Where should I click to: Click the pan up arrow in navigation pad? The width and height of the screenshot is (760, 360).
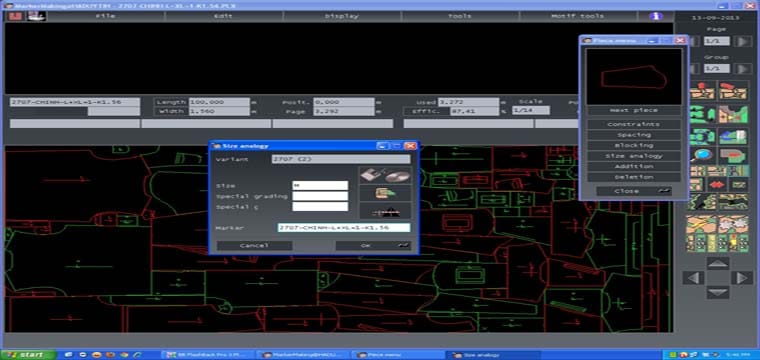718,263
